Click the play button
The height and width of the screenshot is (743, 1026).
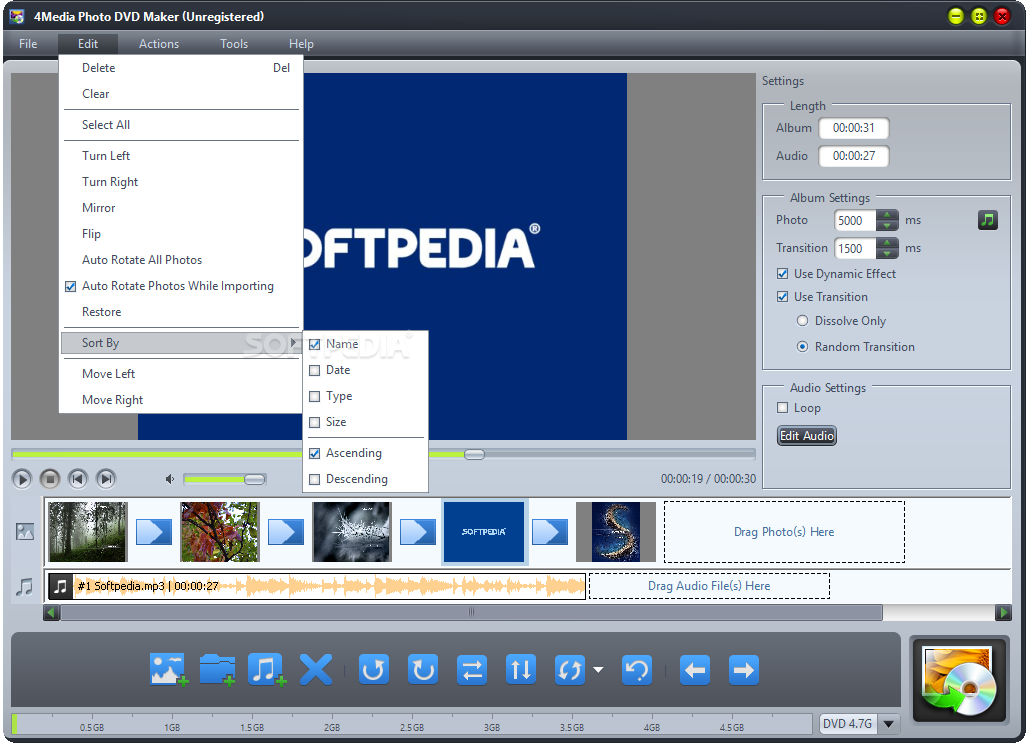(x=22, y=479)
